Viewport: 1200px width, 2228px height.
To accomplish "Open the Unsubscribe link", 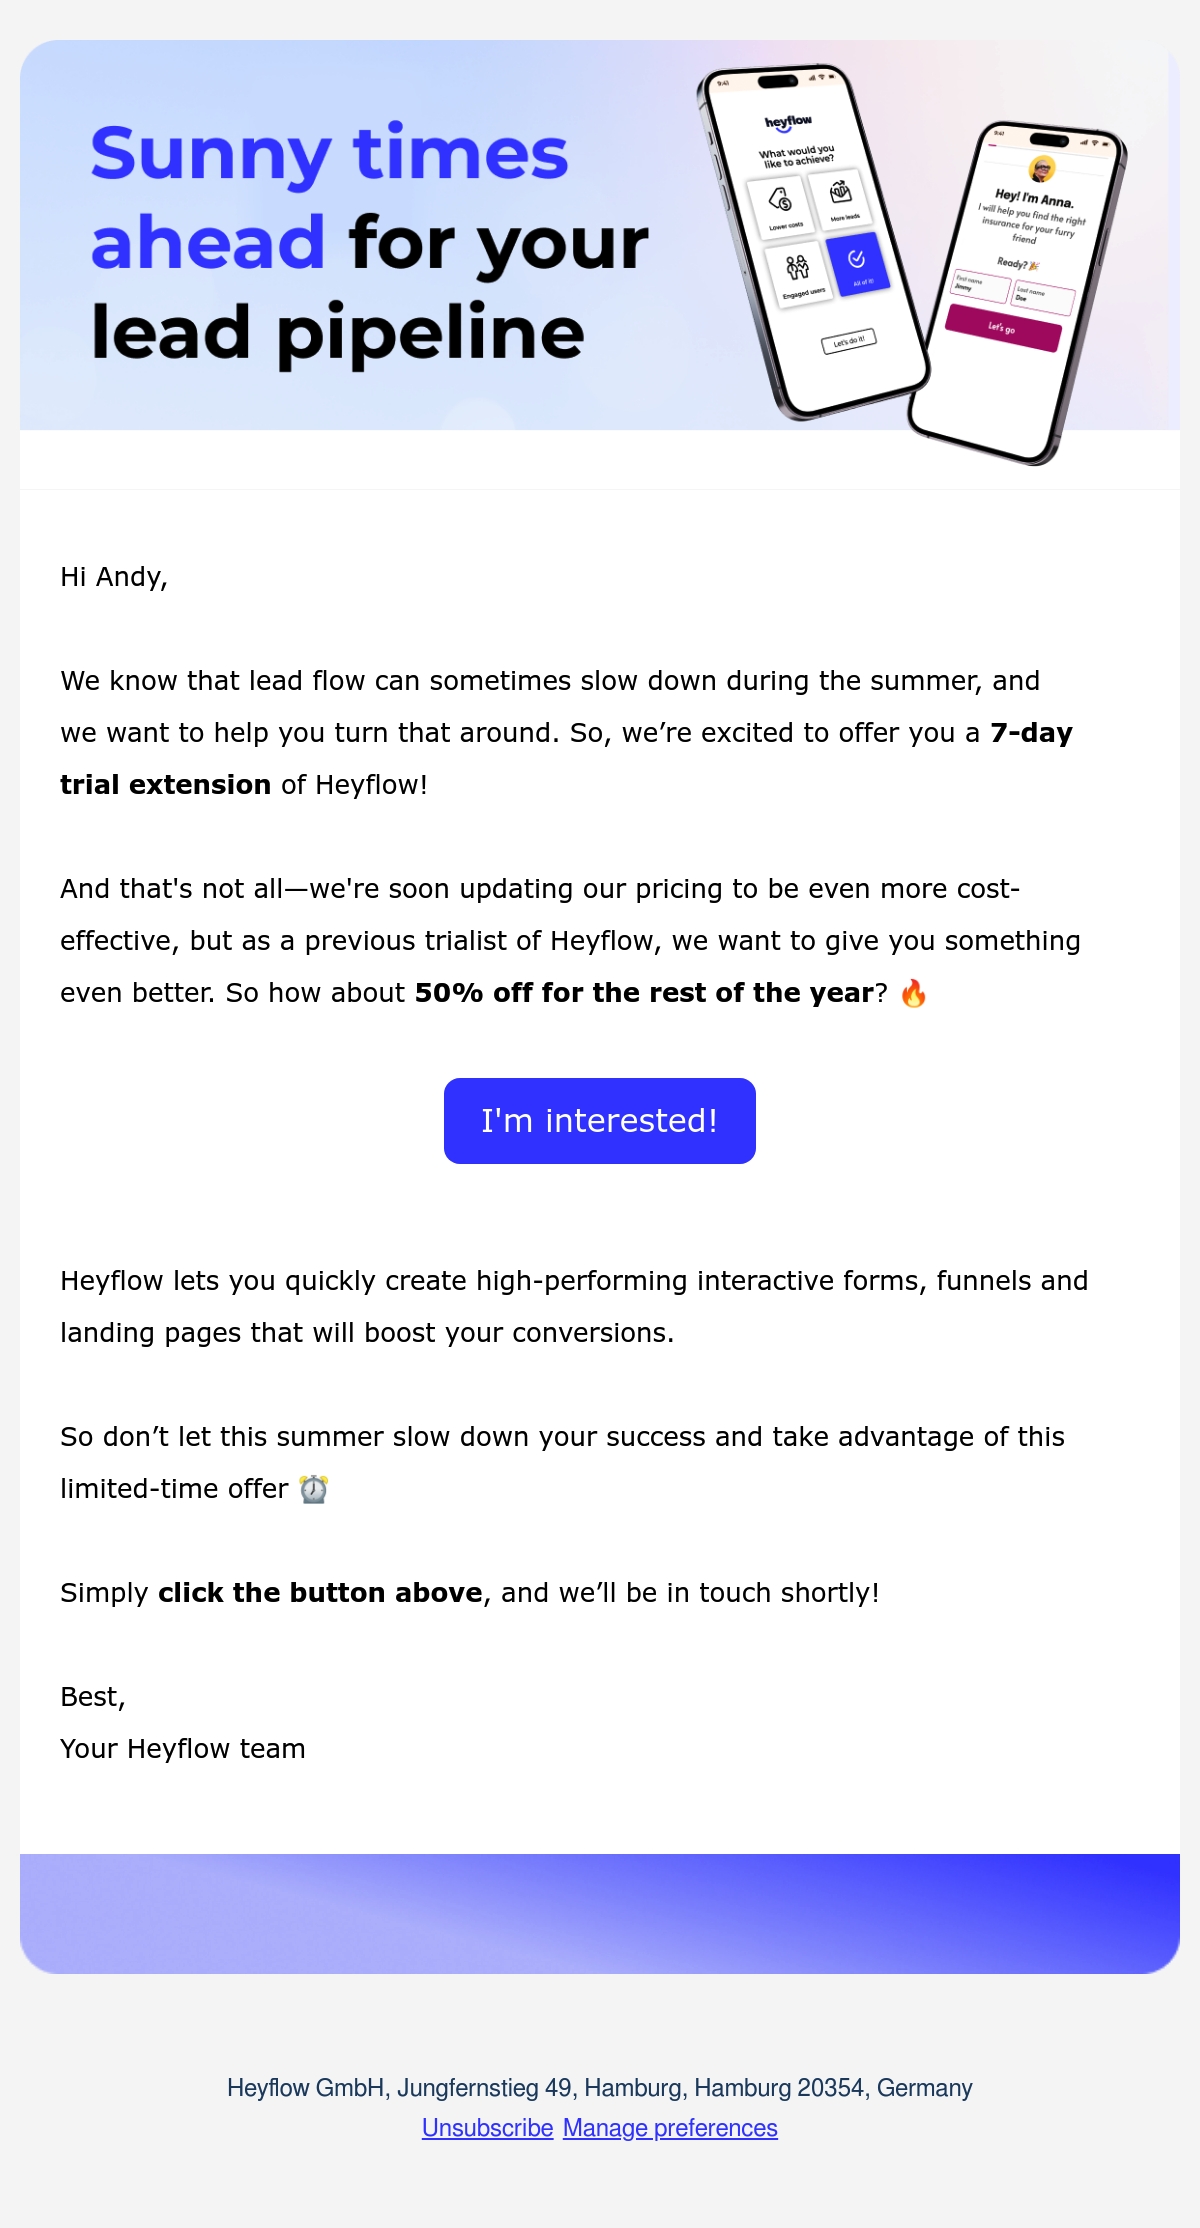I will [x=487, y=2128].
